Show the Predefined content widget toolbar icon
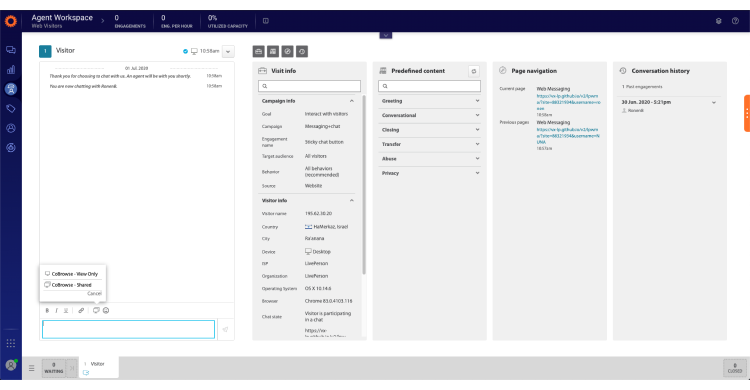Screen dimensions: 750x390 (273, 51)
